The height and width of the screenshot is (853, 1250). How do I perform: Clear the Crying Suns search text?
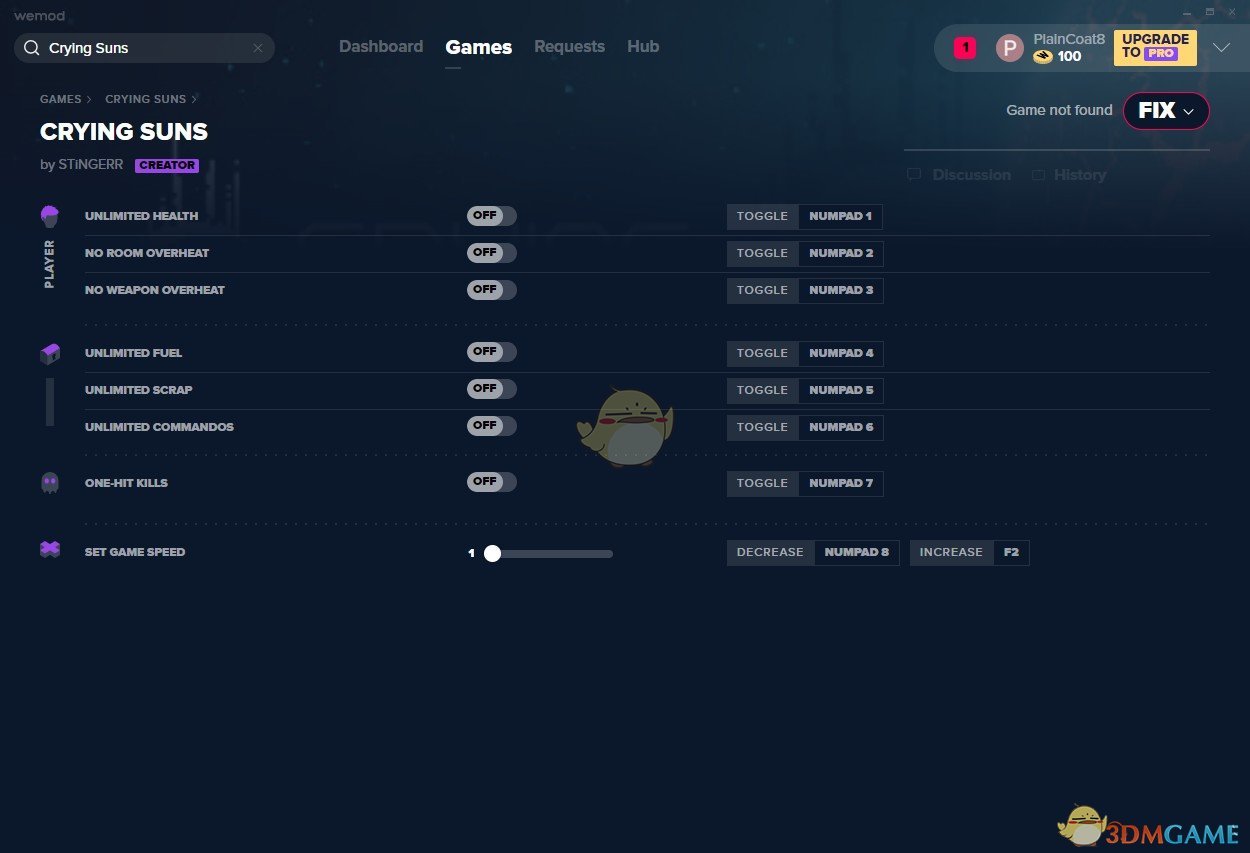click(257, 48)
